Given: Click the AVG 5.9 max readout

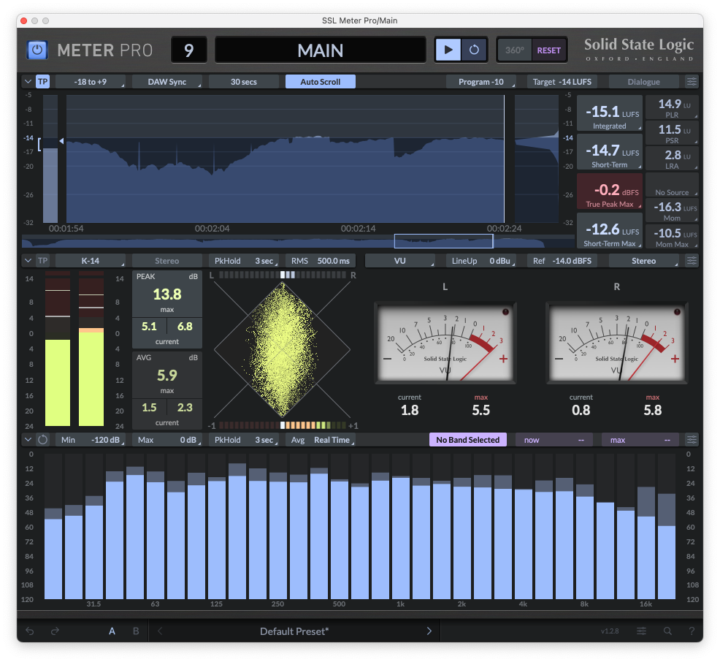Looking at the screenshot, I should coord(167,375).
